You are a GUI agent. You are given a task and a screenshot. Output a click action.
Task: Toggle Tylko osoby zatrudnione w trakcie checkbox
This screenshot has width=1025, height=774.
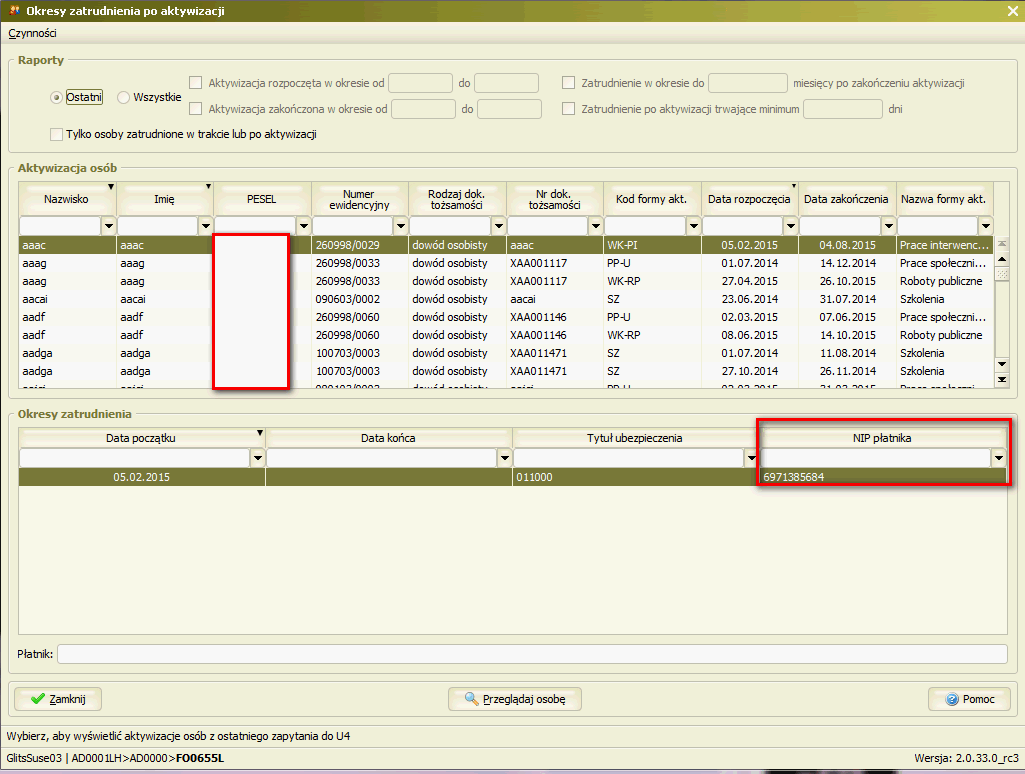tap(56, 134)
